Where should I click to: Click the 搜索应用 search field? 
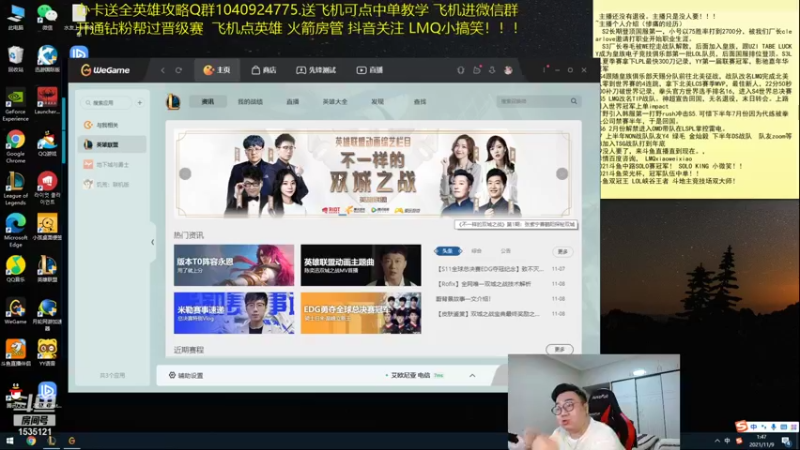[107, 103]
